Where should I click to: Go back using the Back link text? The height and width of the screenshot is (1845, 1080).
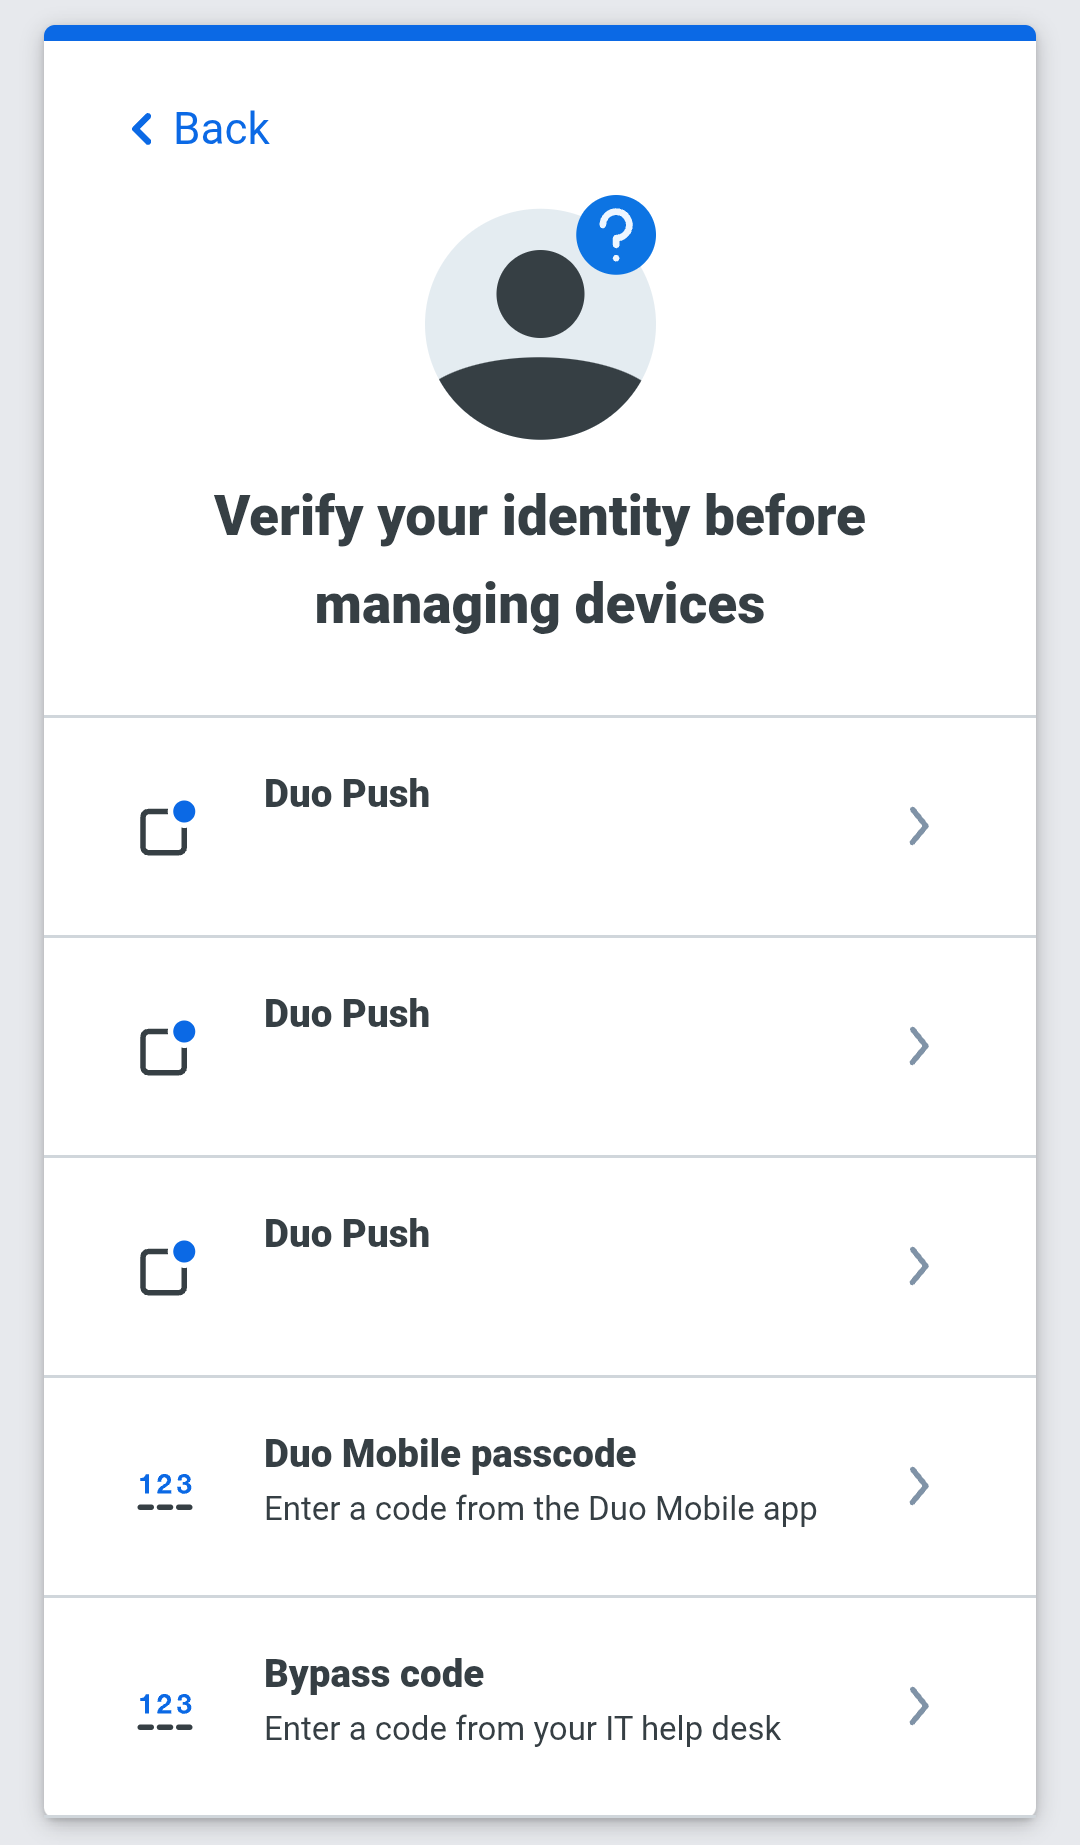click(221, 129)
